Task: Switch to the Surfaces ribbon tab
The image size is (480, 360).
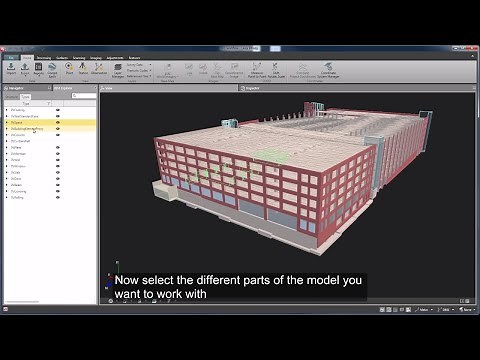Action: [62, 58]
